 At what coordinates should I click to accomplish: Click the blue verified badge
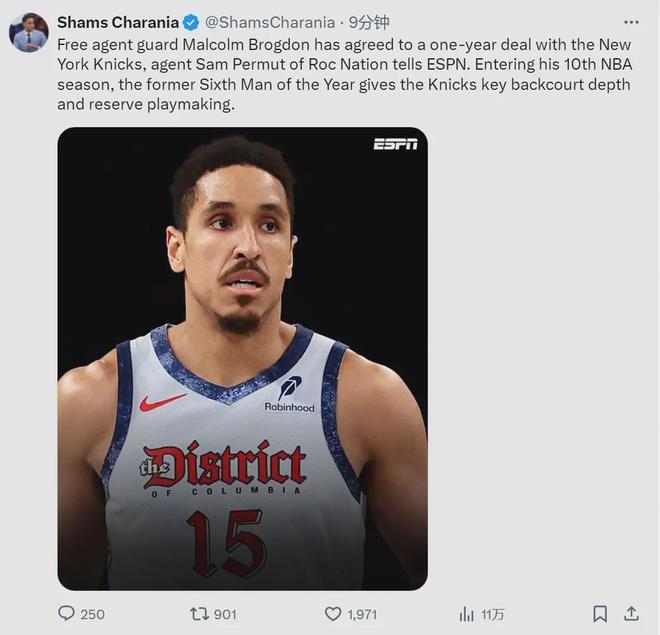pyautogui.click(x=190, y=22)
